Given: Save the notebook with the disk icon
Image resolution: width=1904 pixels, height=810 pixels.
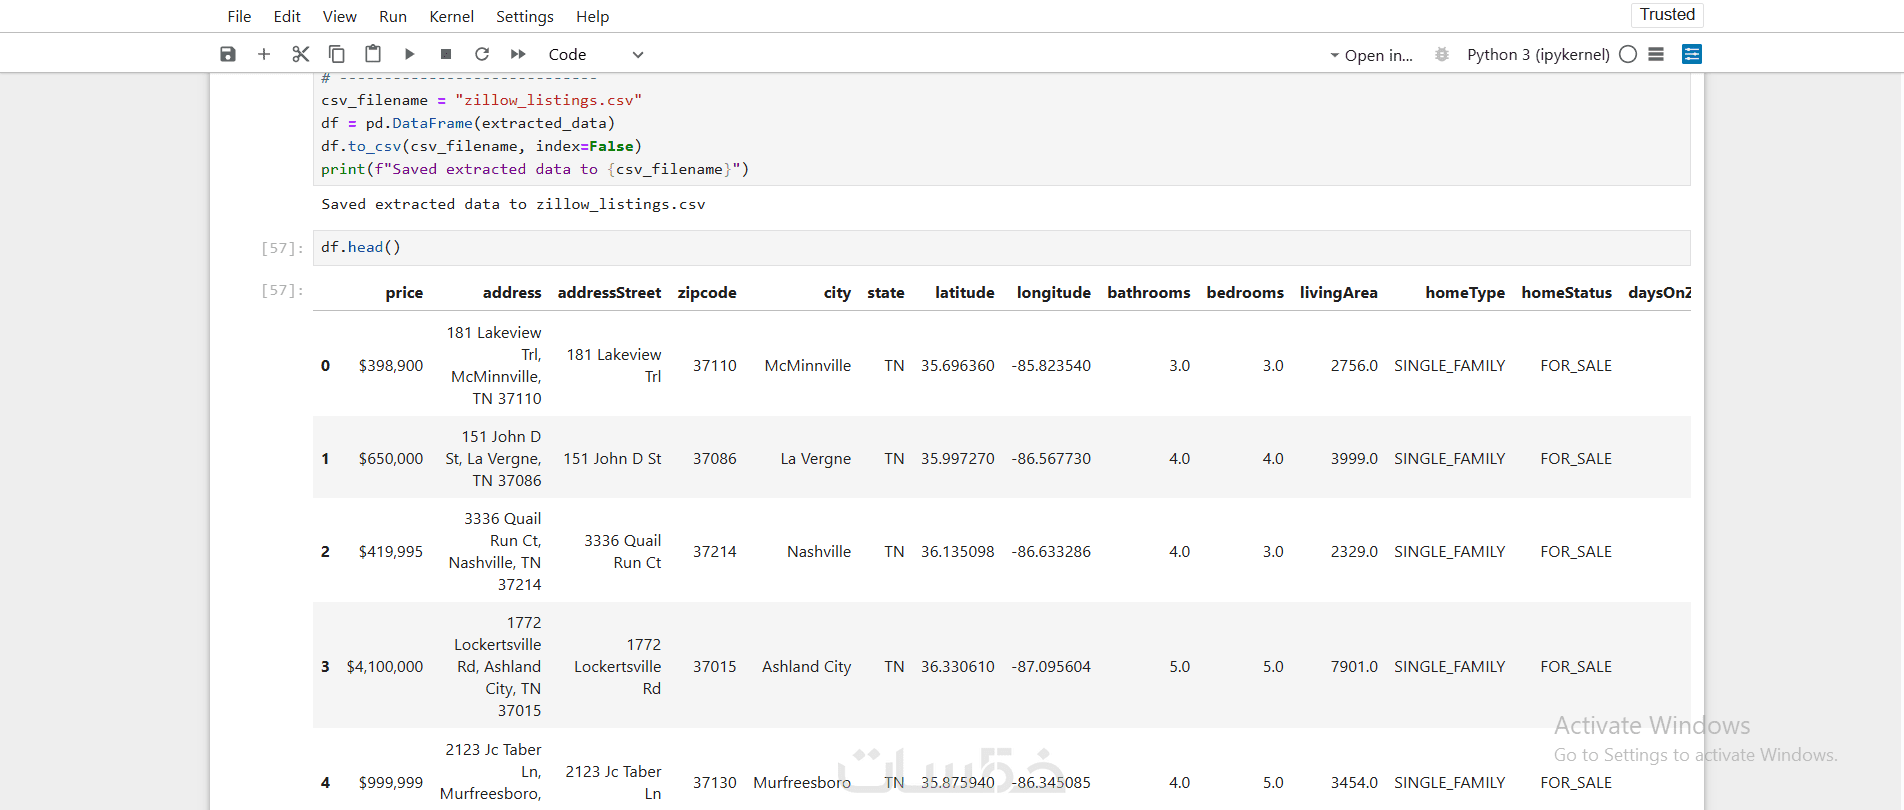Looking at the screenshot, I should 228,54.
